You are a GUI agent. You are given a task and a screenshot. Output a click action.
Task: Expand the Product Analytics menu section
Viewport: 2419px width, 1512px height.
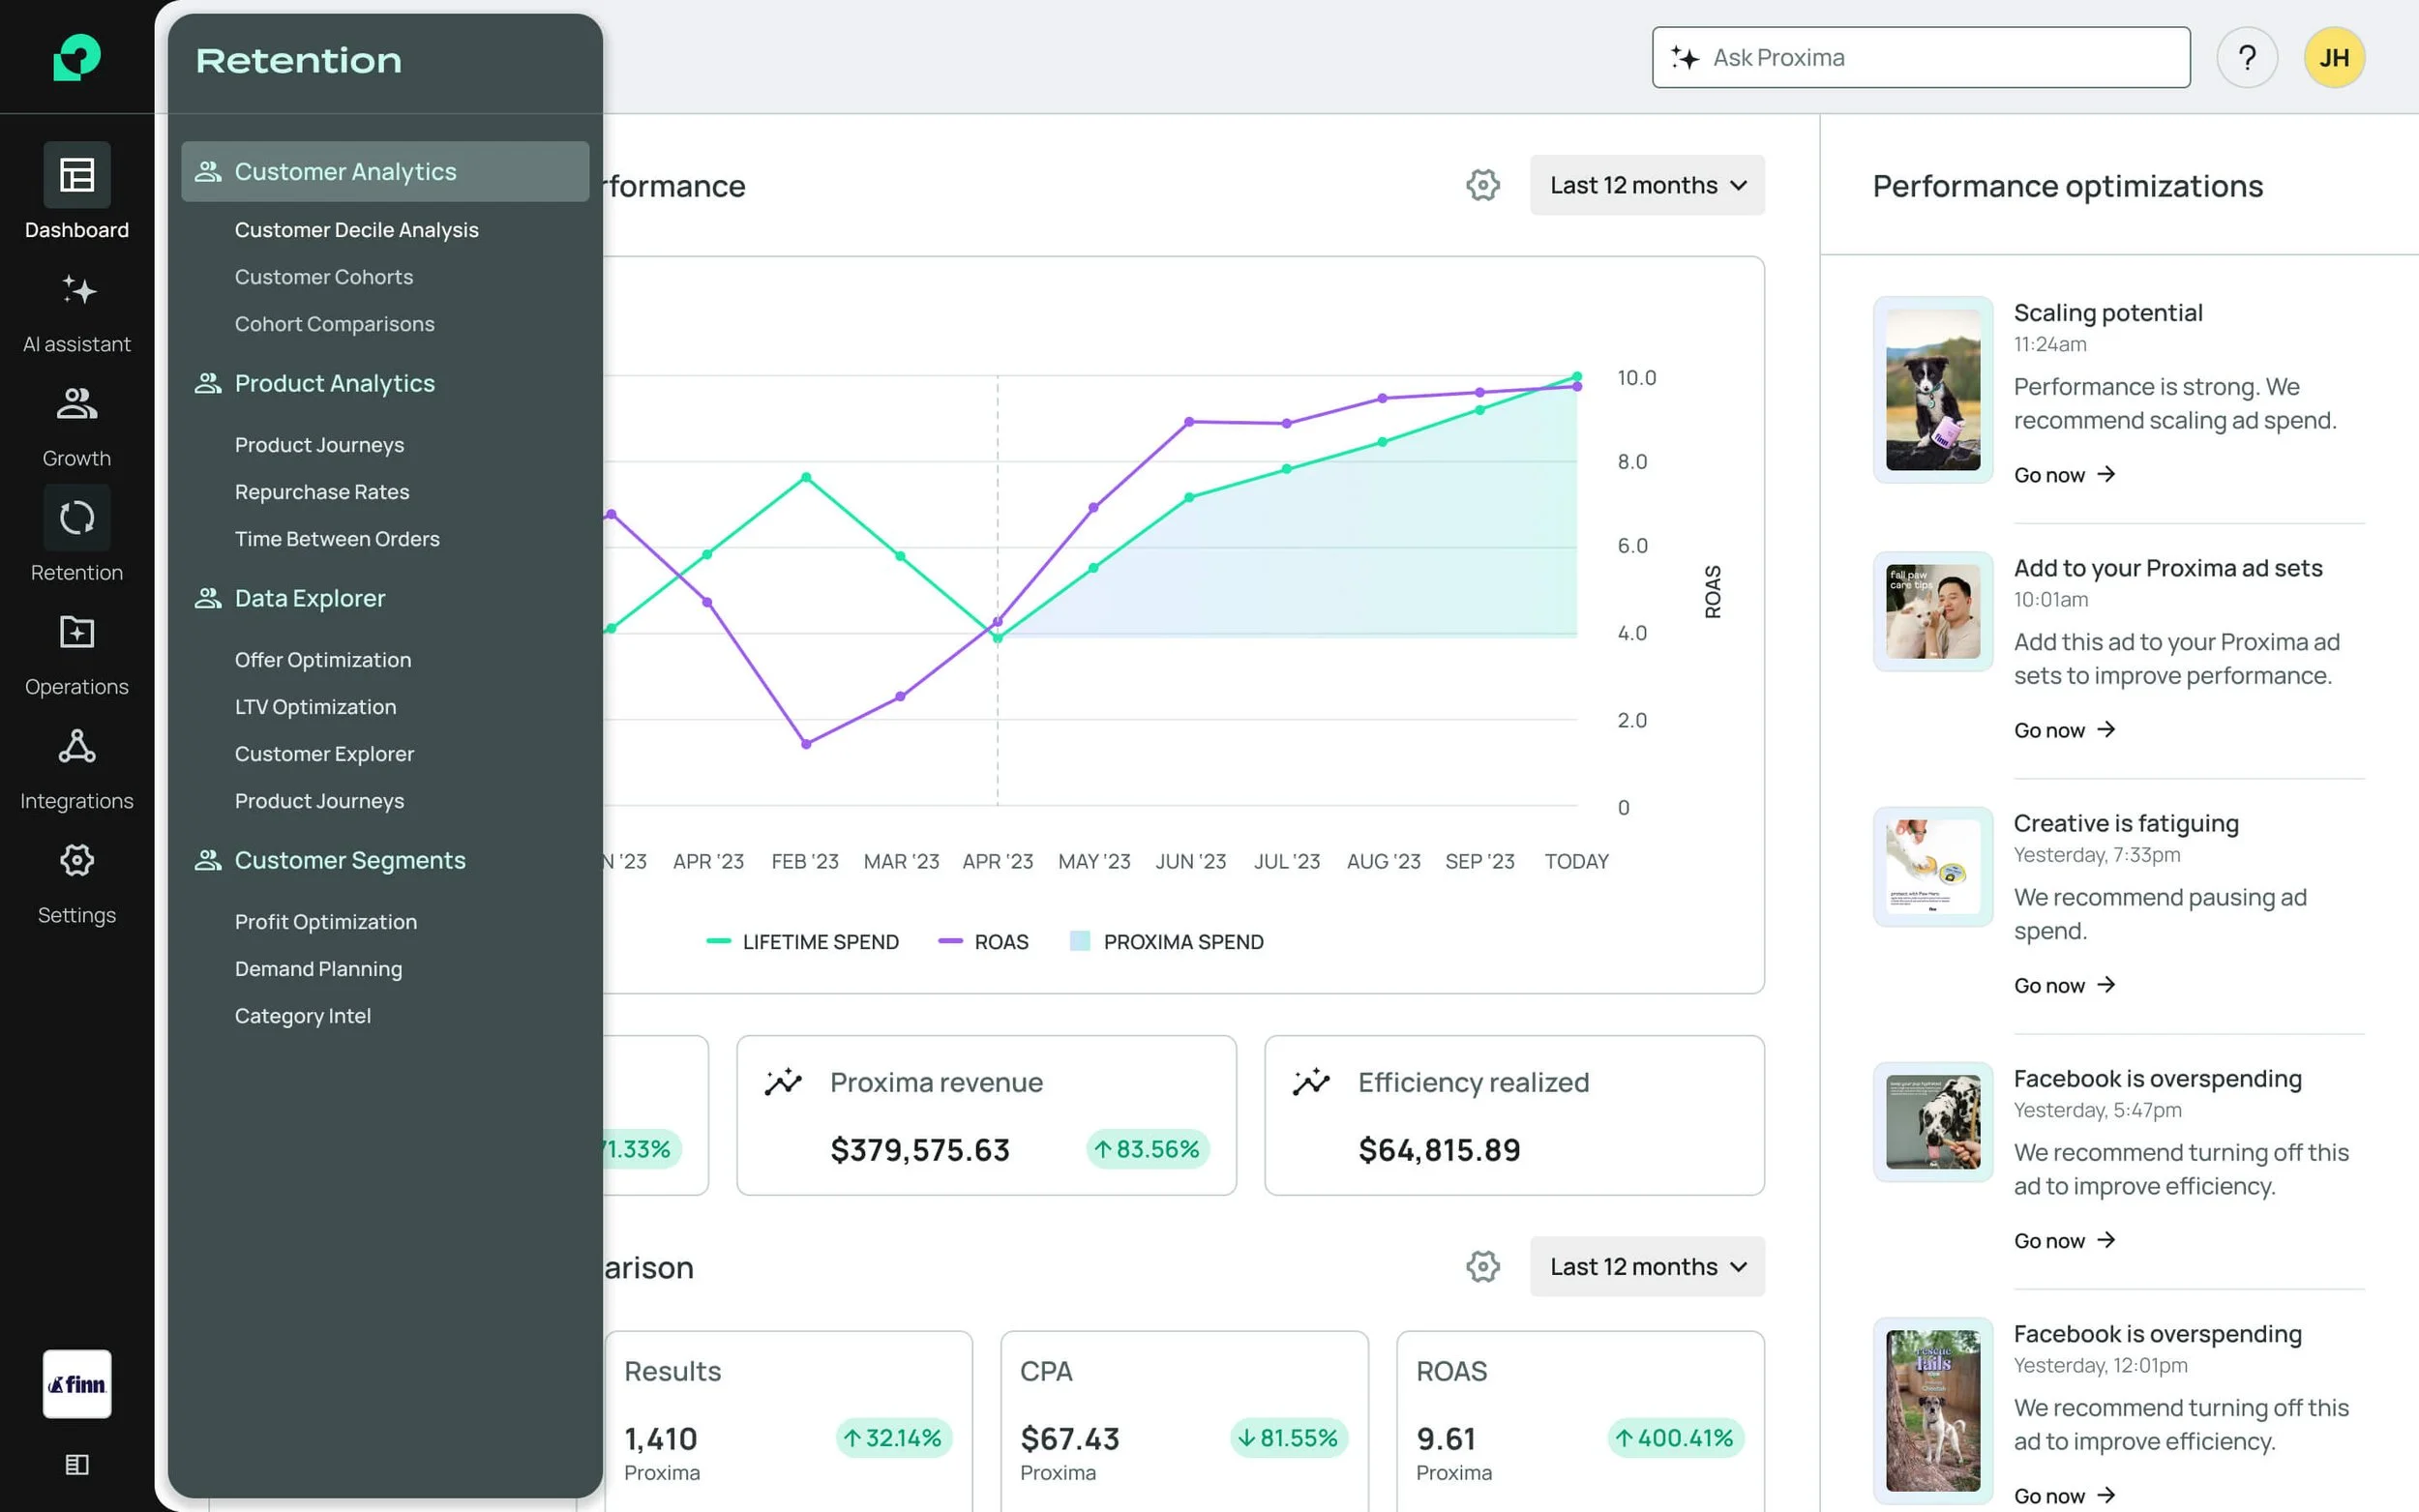(334, 384)
